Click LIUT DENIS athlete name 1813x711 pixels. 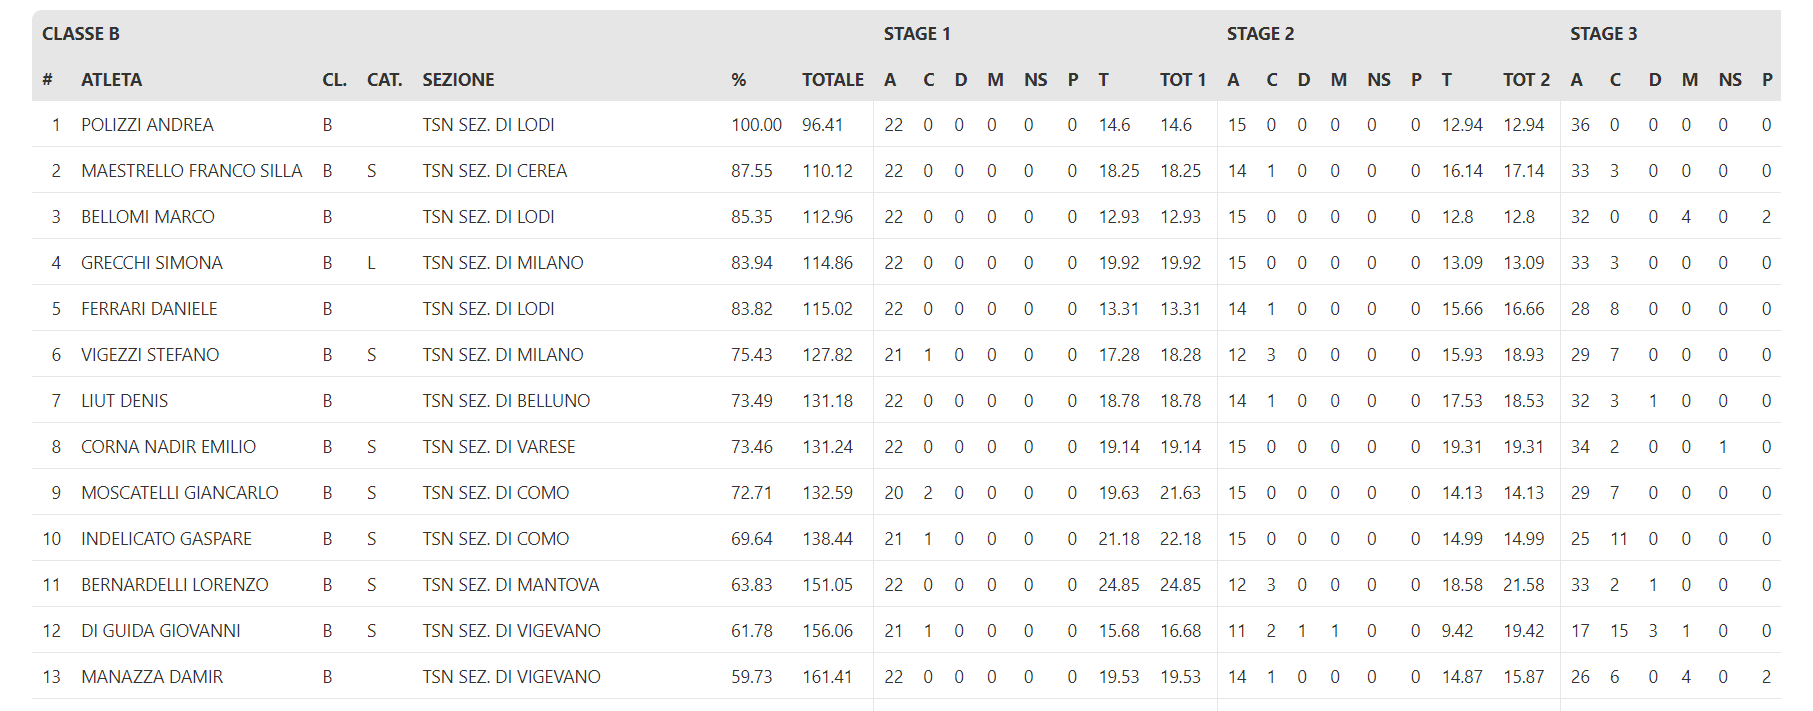[124, 401]
